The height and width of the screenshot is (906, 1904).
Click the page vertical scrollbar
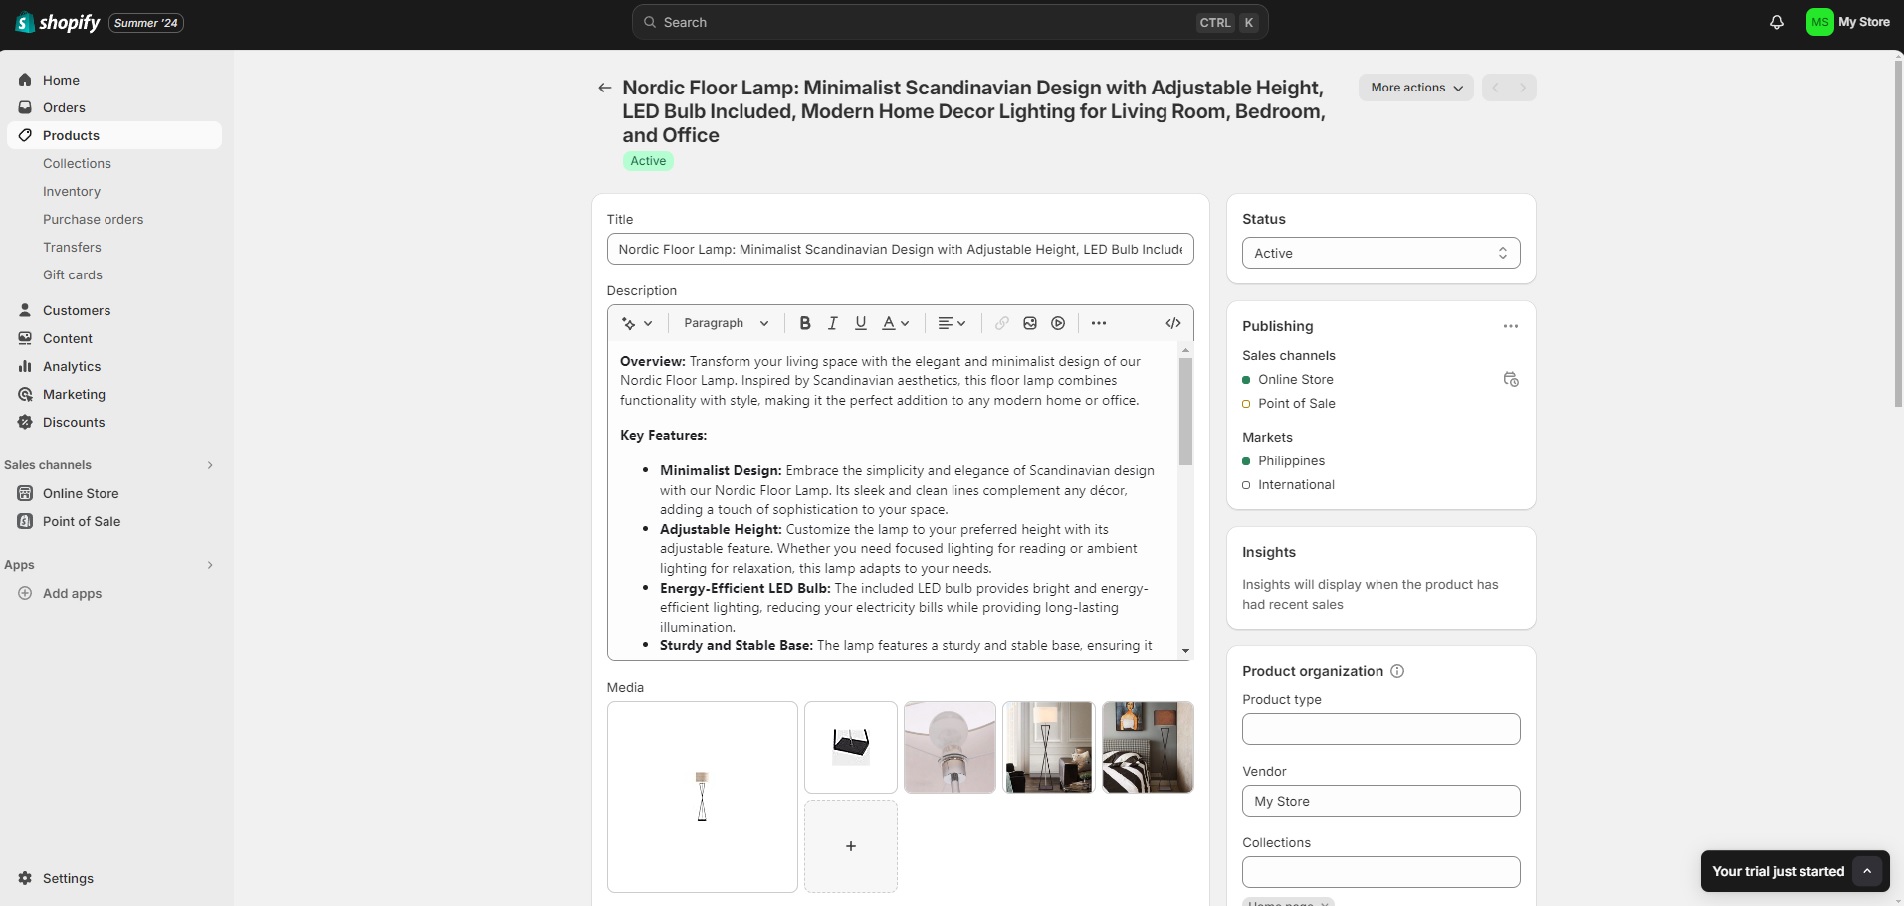(x=1898, y=232)
